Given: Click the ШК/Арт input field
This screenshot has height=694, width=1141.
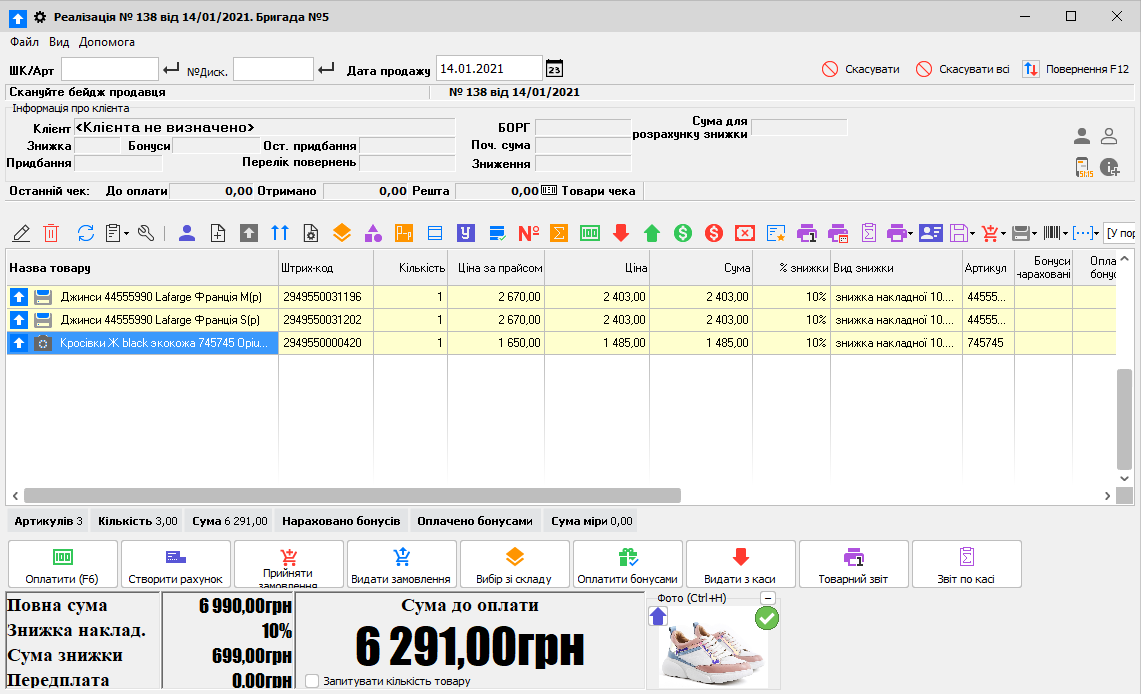Looking at the screenshot, I should [x=110, y=69].
